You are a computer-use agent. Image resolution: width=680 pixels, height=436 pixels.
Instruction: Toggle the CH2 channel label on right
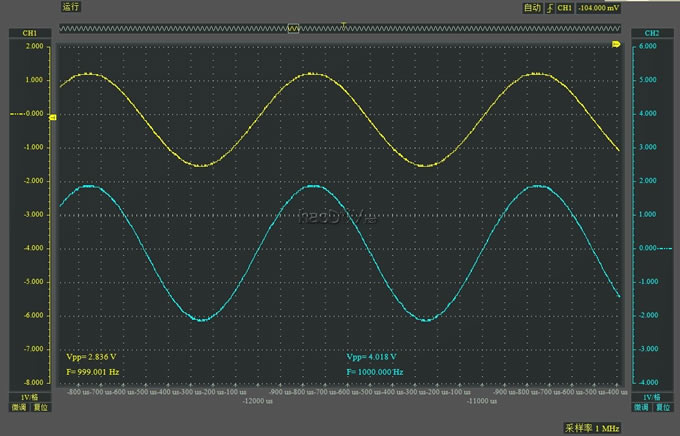[x=653, y=33]
